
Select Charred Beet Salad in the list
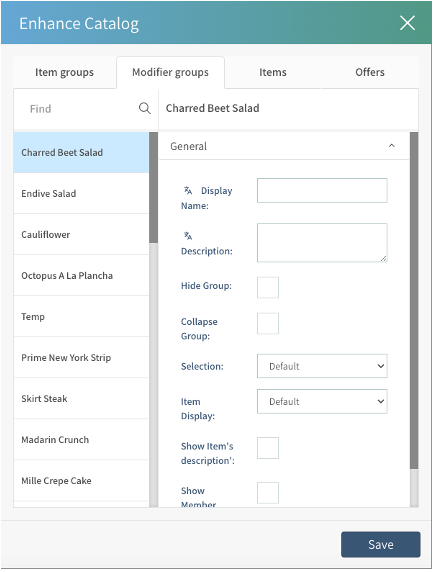[x=81, y=152]
